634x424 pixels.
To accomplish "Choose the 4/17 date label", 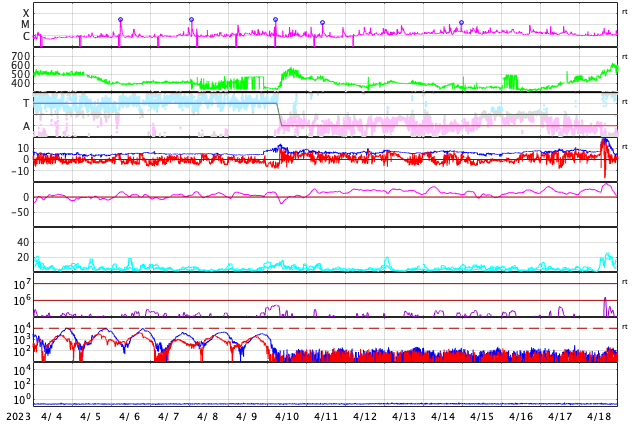I will 560,416.
